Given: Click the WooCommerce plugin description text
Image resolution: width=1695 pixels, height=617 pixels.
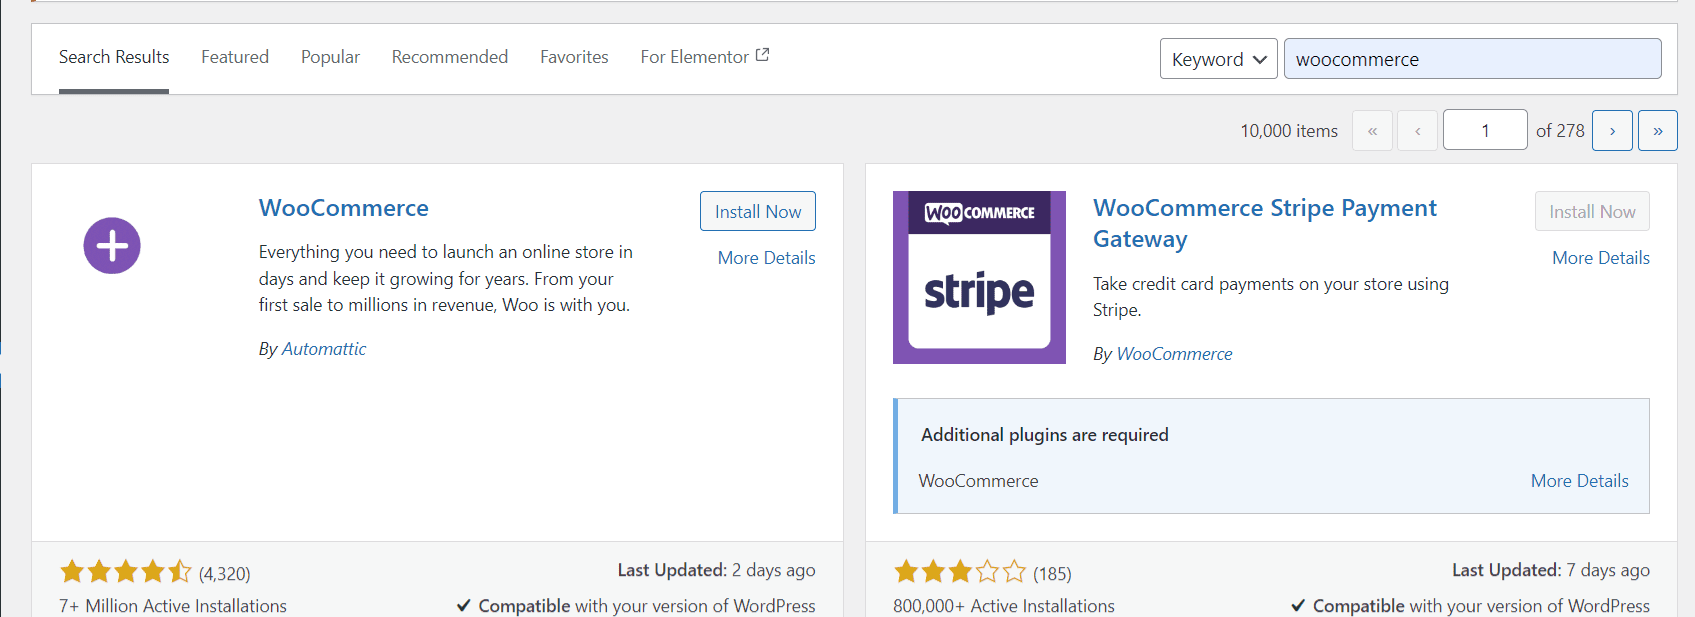Looking at the screenshot, I should 446,278.
